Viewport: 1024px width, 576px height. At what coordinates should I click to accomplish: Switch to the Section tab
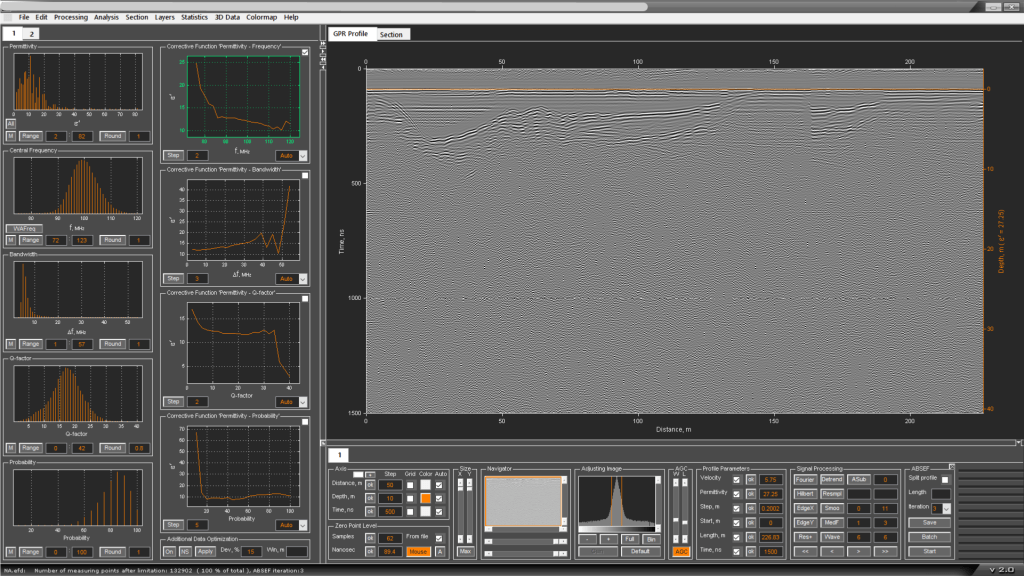coord(391,34)
